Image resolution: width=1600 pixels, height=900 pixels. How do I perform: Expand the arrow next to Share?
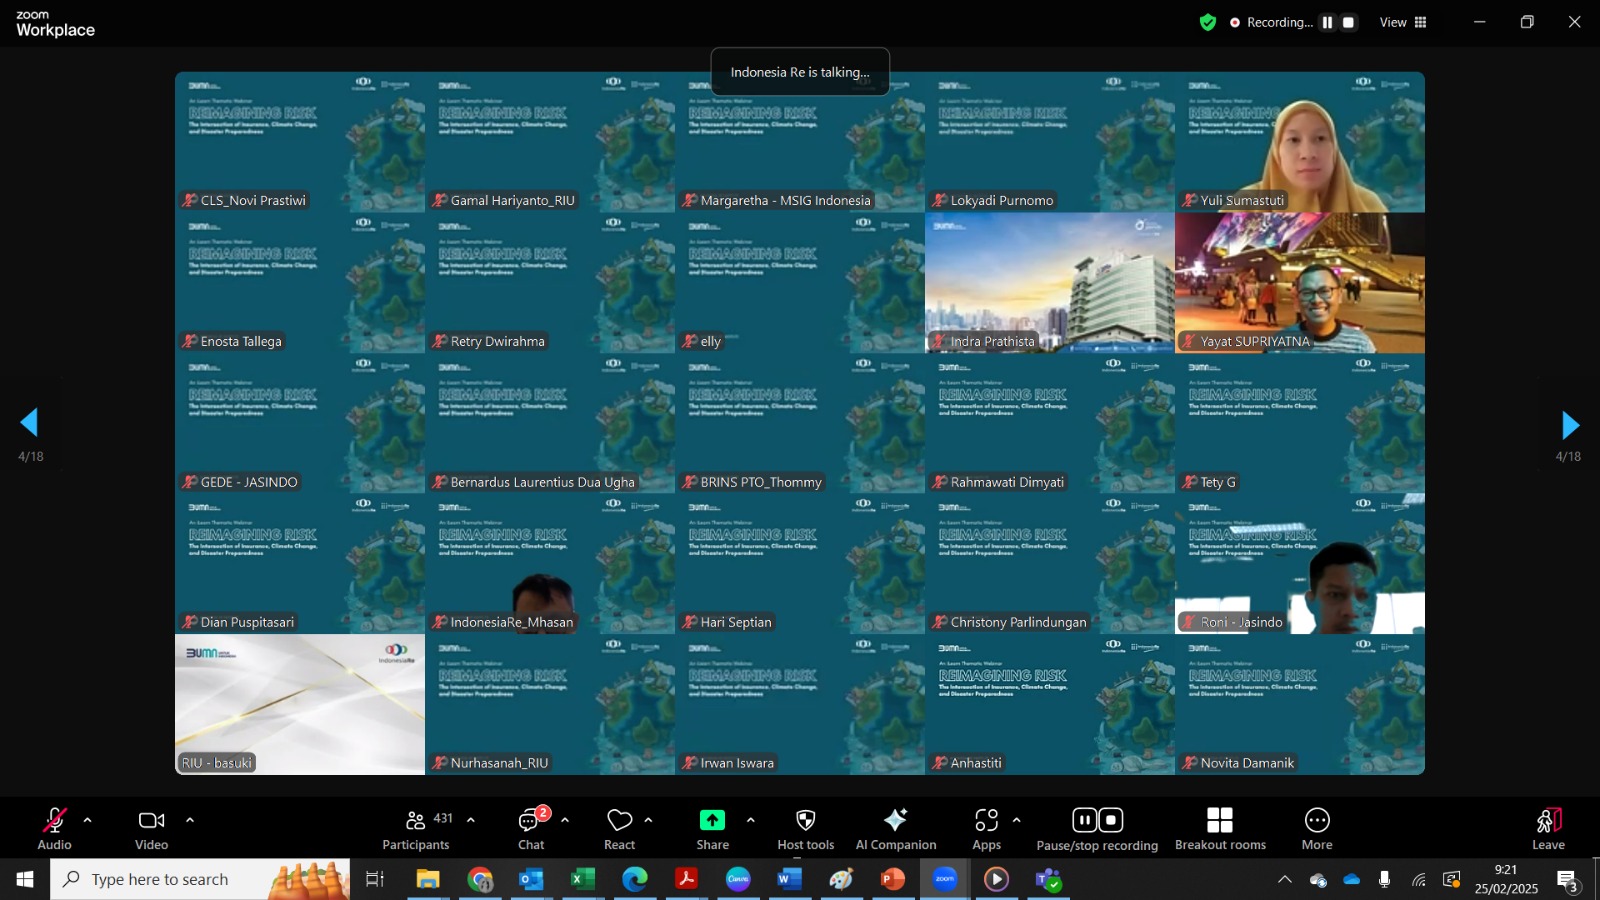tap(750, 820)
